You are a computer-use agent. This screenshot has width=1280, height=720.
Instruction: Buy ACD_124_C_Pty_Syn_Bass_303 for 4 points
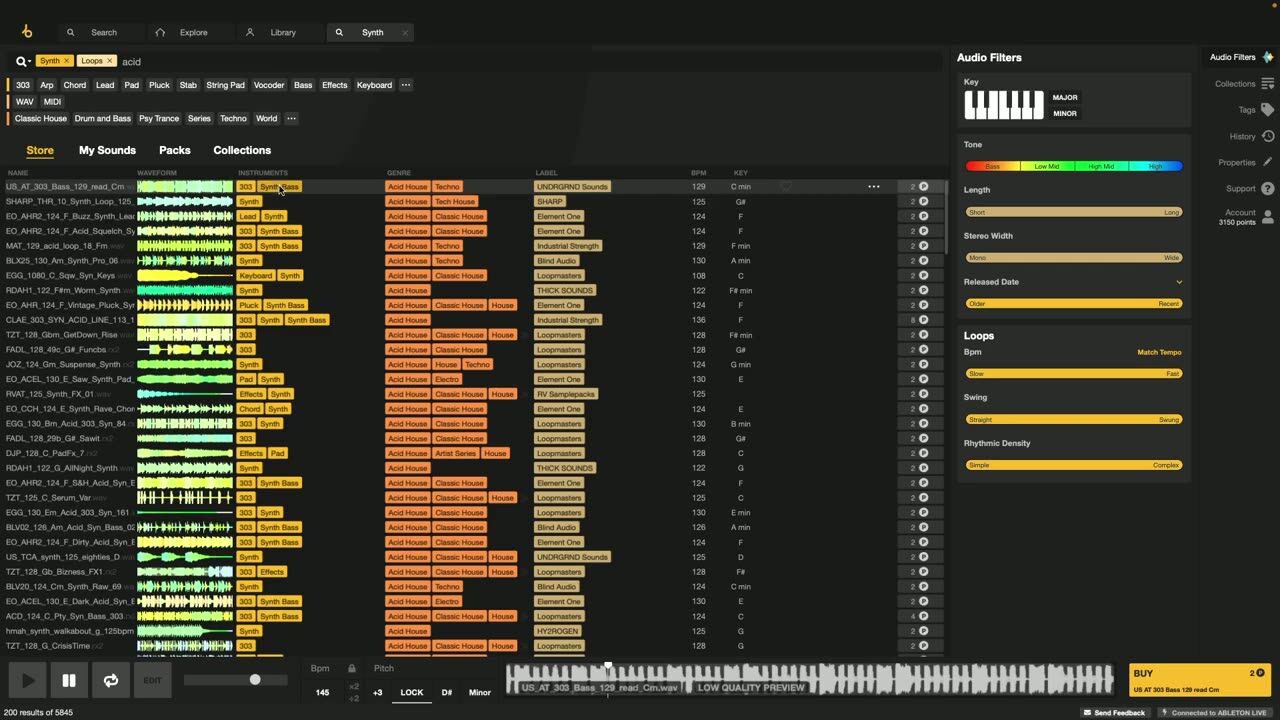tap(919, 616)
